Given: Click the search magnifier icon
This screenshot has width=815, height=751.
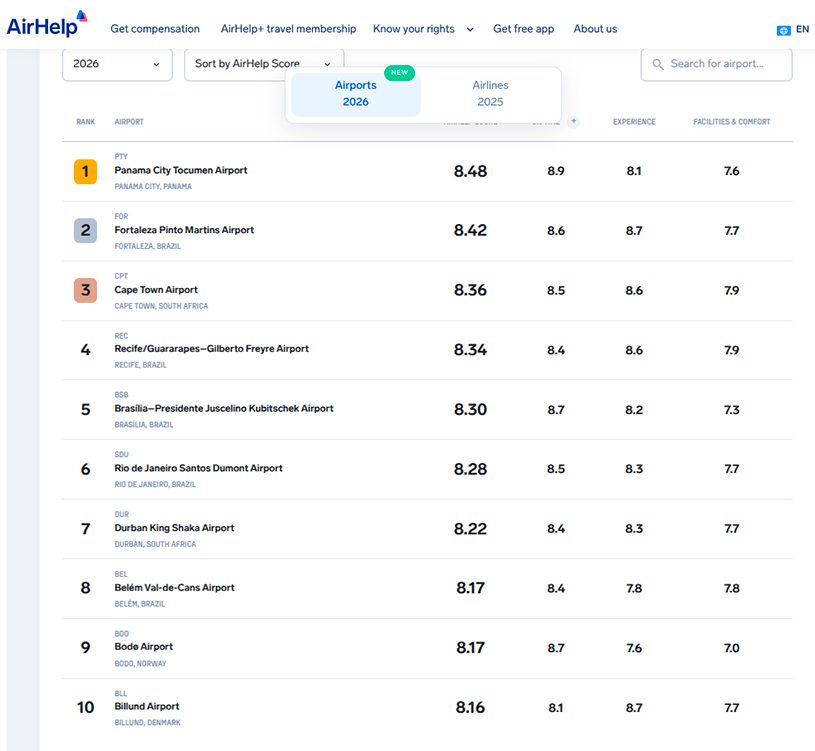Looking at the screenshot, I should coord(658,64).
